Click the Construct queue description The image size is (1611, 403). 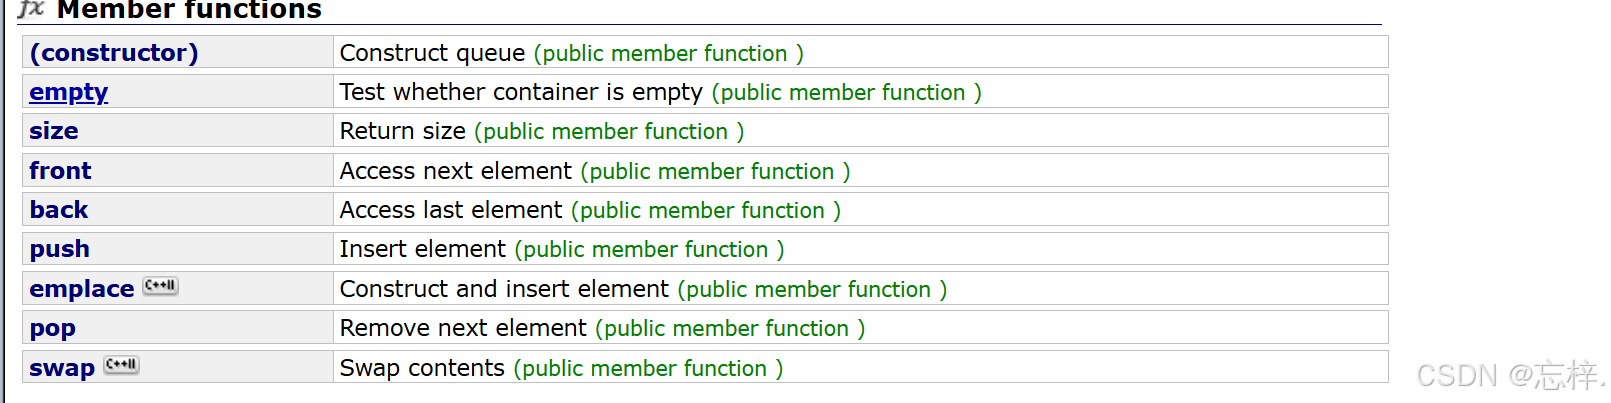coord(432,53)
